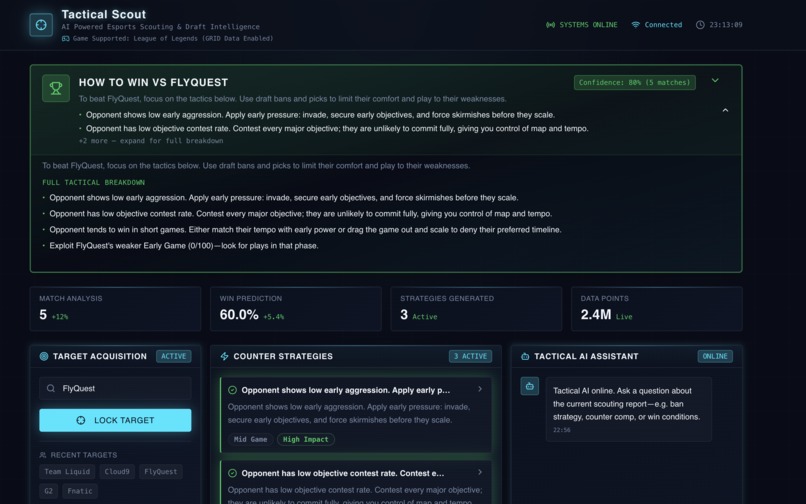Click the search magnifier icon in target field
Screen dimensions: 806x504
[x=50, y=388]
